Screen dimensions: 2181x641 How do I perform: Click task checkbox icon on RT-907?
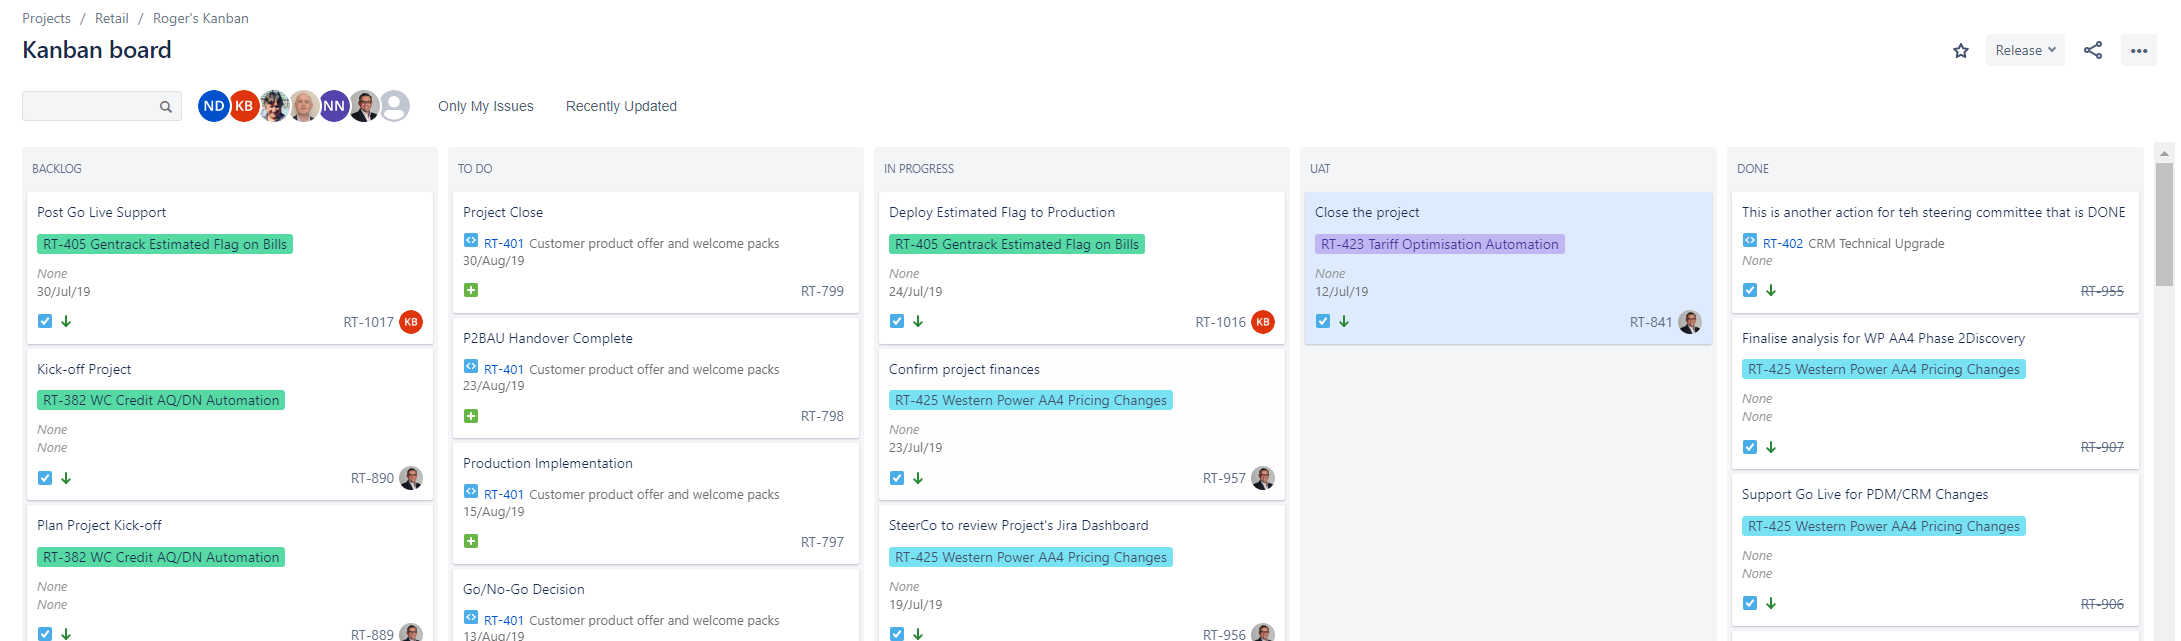[x=1750, y=447]
